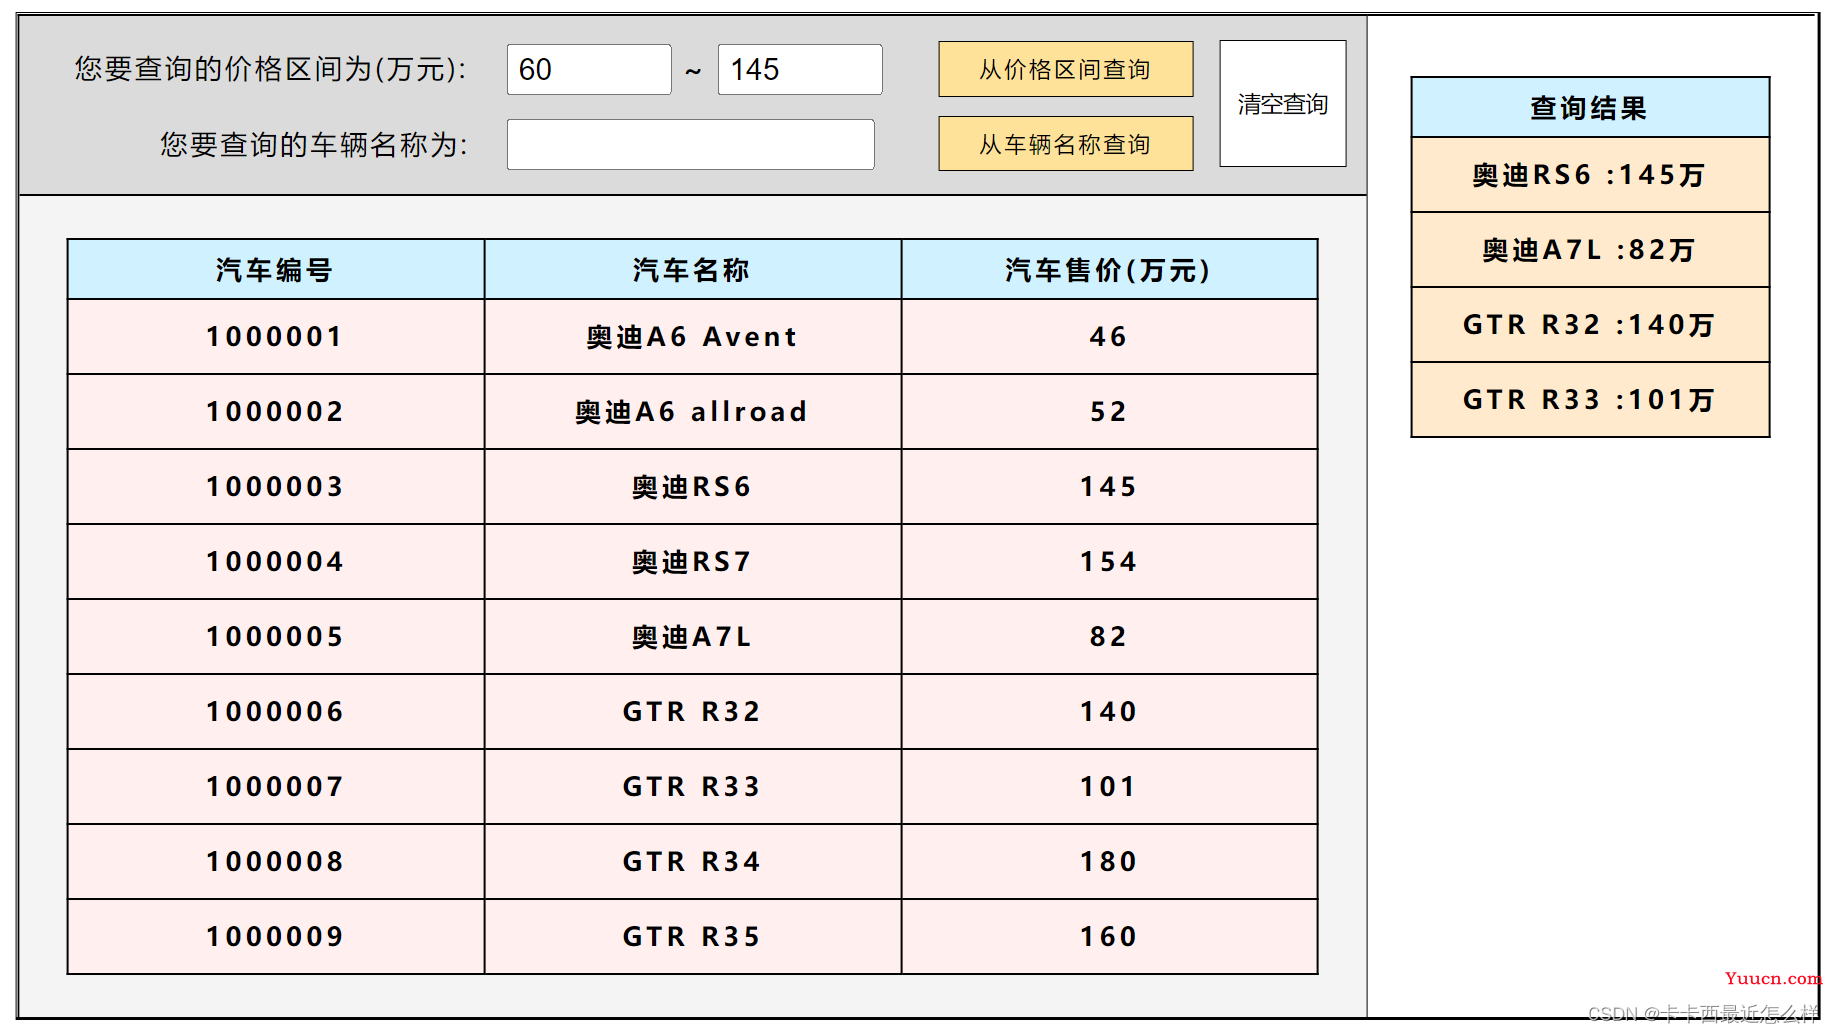Select car number cell 1000002
Screen dimensions: 1835x1033
point(276,412)
